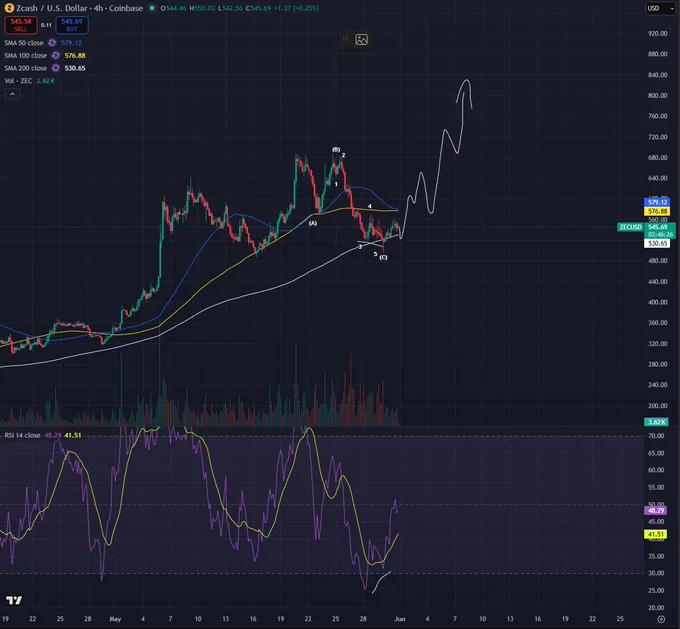Click the 579.12 value beside SMA 50
This screenshot has height=629, width=680.
click(x=71, y=43)
